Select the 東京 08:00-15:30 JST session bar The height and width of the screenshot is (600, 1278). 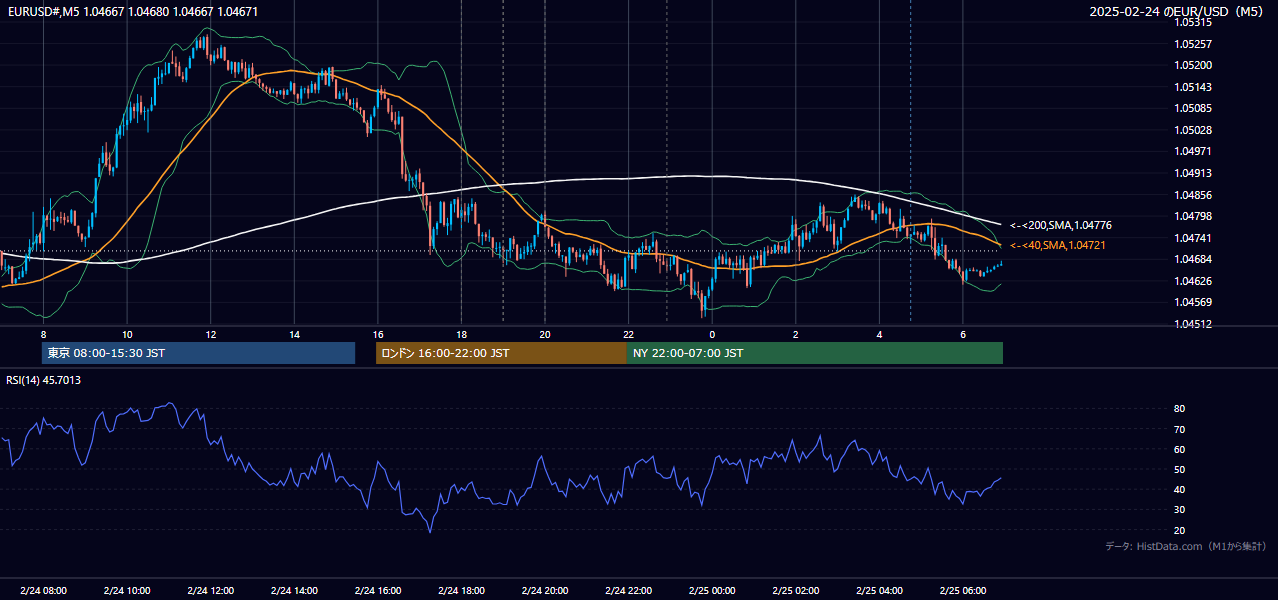(x=198, y=353)
